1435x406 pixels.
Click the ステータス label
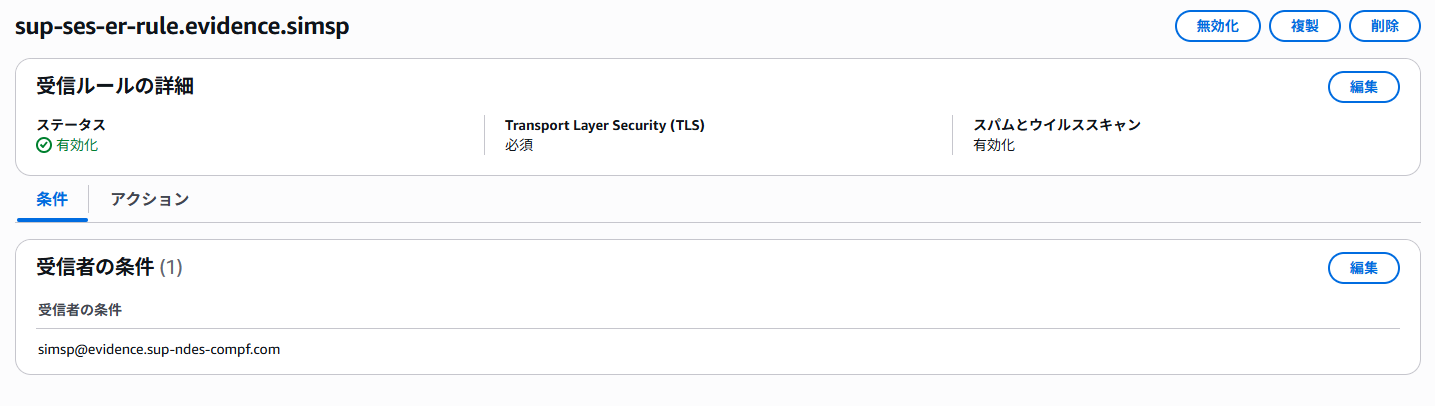pyautogui.click(x=71, y=125)
